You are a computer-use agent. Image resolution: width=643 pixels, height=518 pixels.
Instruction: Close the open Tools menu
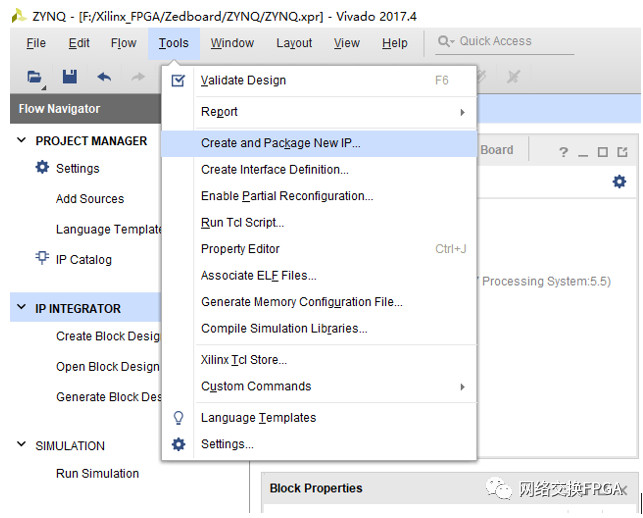(x=174, y=43)
